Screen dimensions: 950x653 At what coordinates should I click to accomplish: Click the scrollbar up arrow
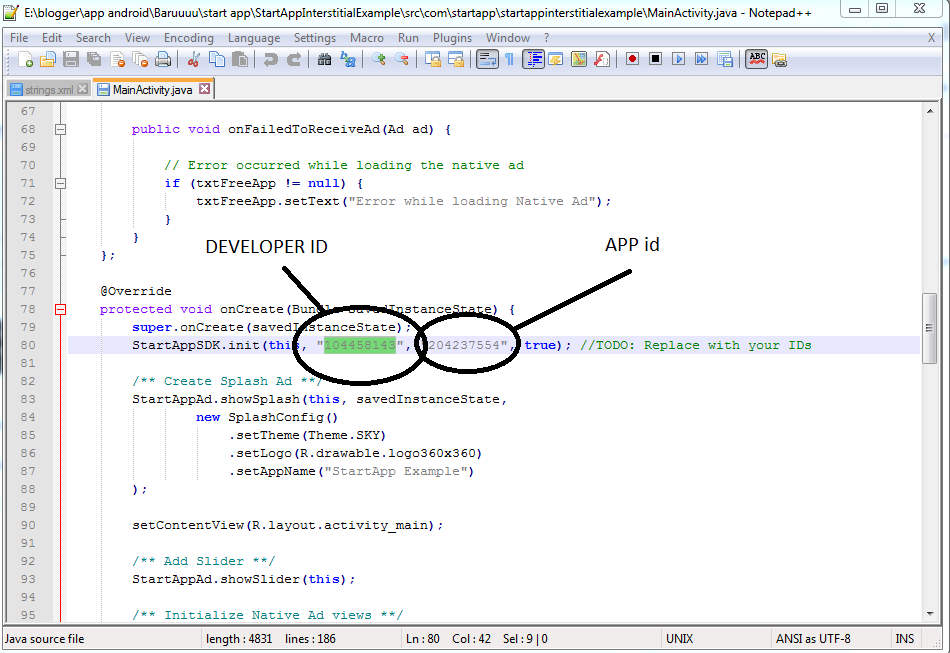pyautogui.click(x=930, y=111)
